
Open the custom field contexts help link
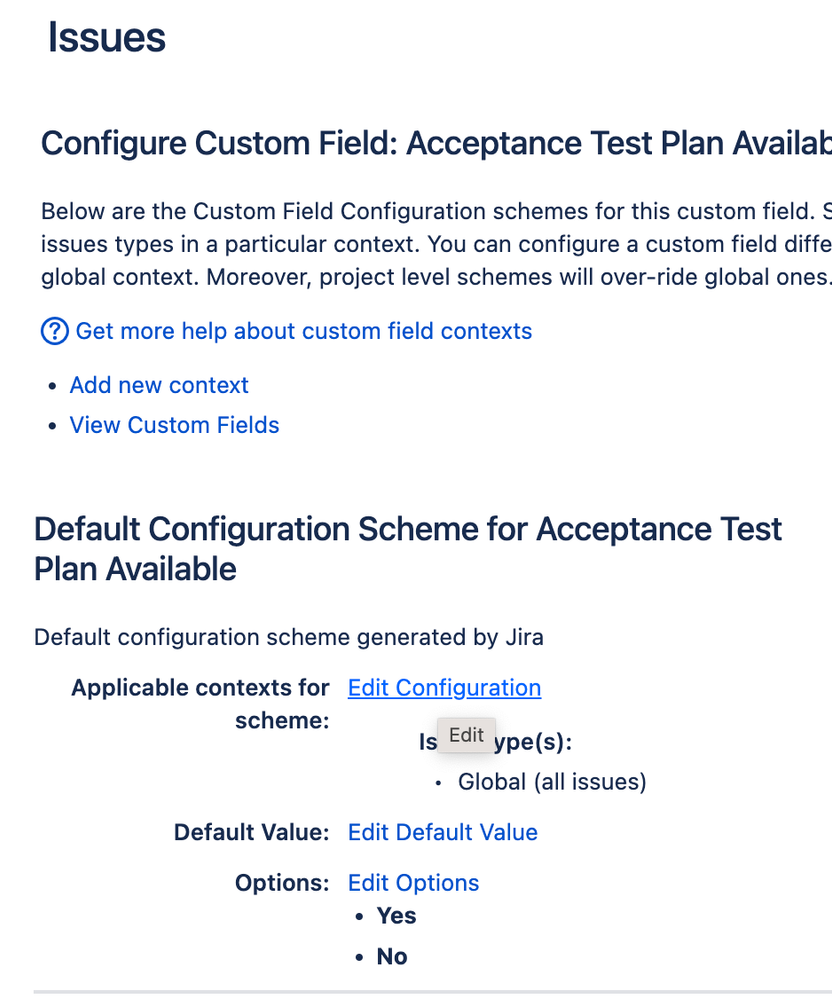(x=304, y=331)
